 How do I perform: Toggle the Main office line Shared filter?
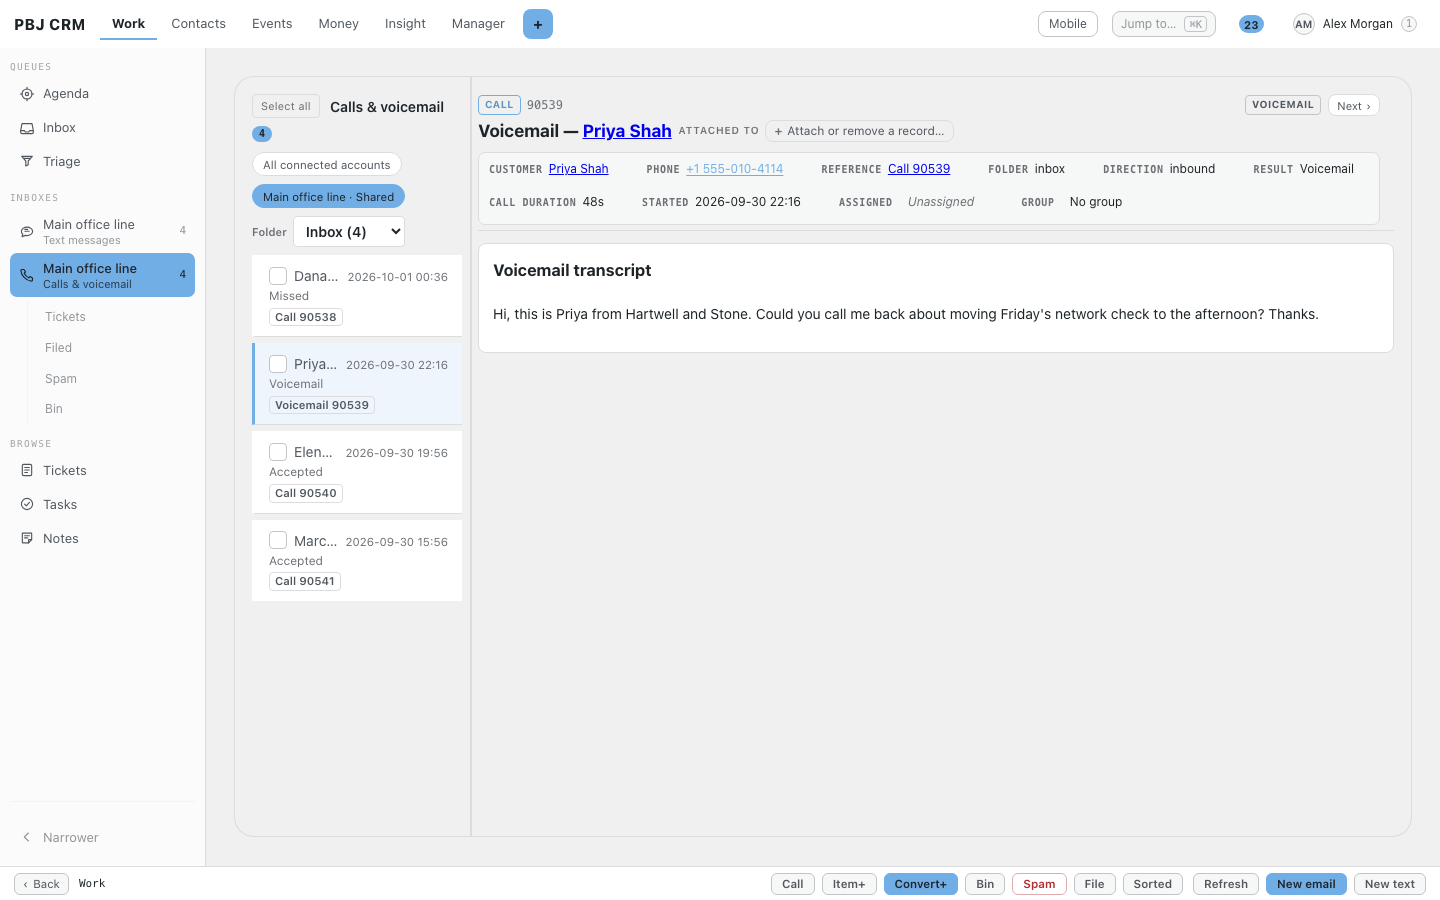pyautogui.click(x=328, y=197)
